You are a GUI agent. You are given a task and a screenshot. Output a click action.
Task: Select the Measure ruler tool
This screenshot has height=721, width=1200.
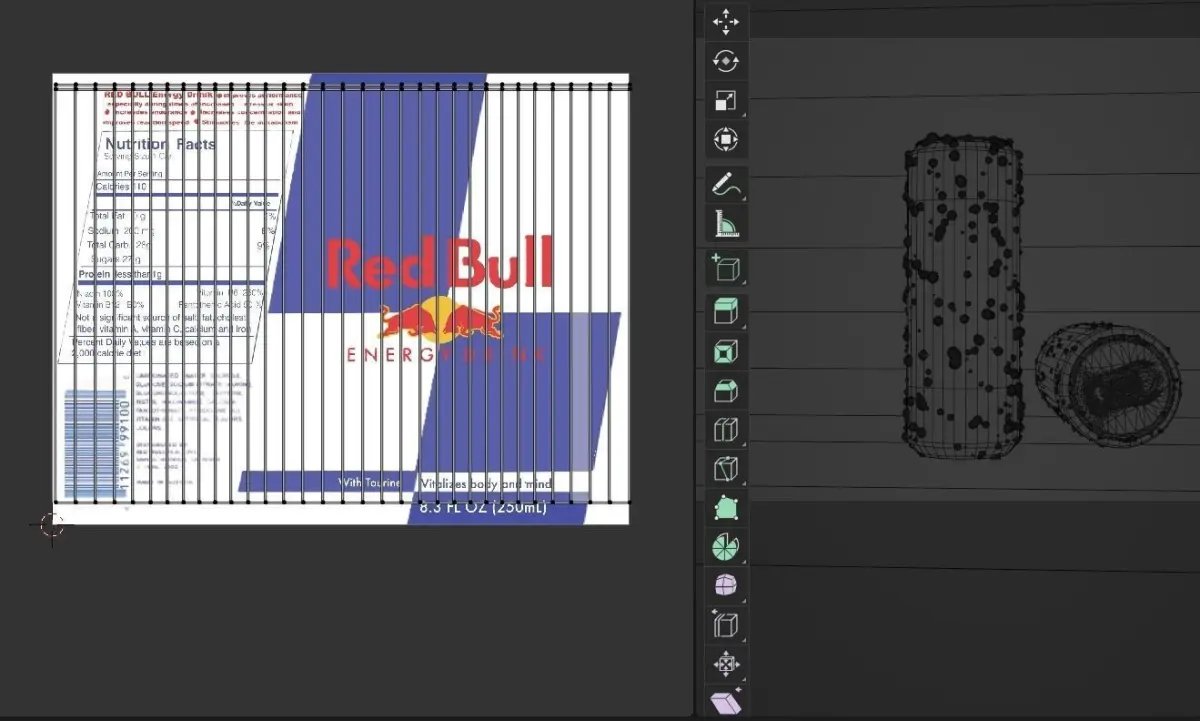(x=725, y=224)
